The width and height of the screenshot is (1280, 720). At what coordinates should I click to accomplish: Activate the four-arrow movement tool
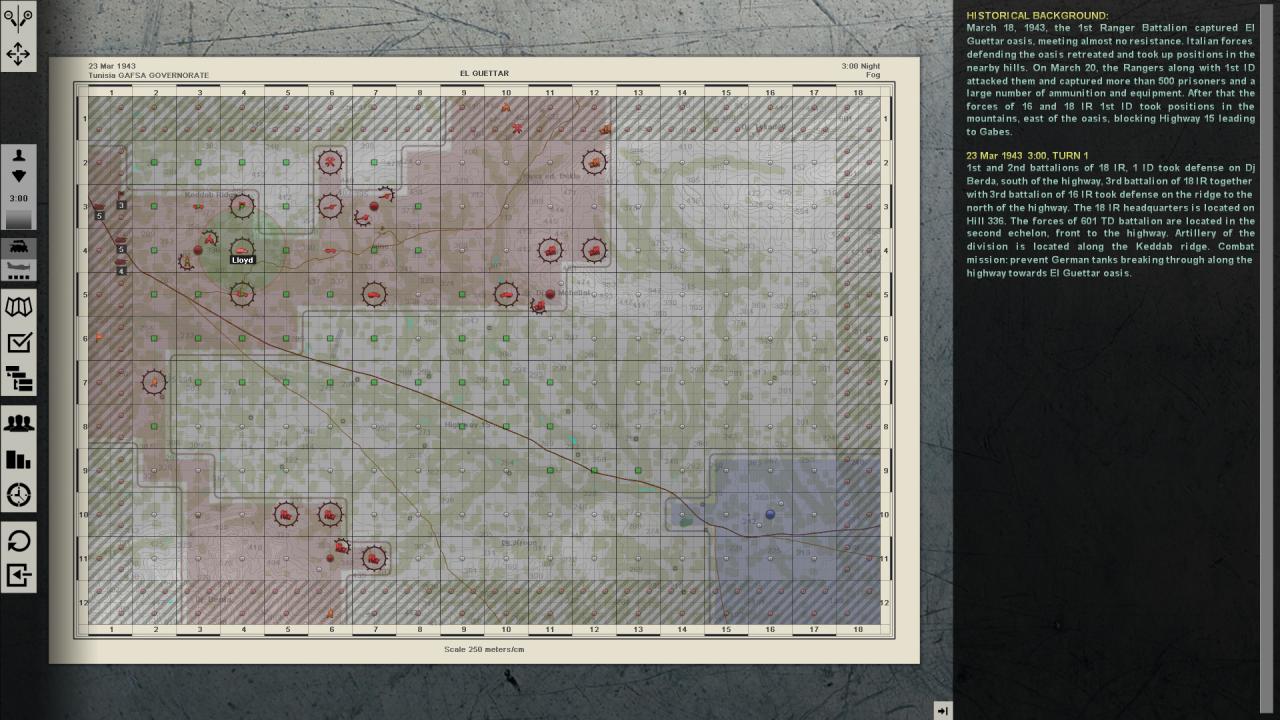[x=18, y=55]
